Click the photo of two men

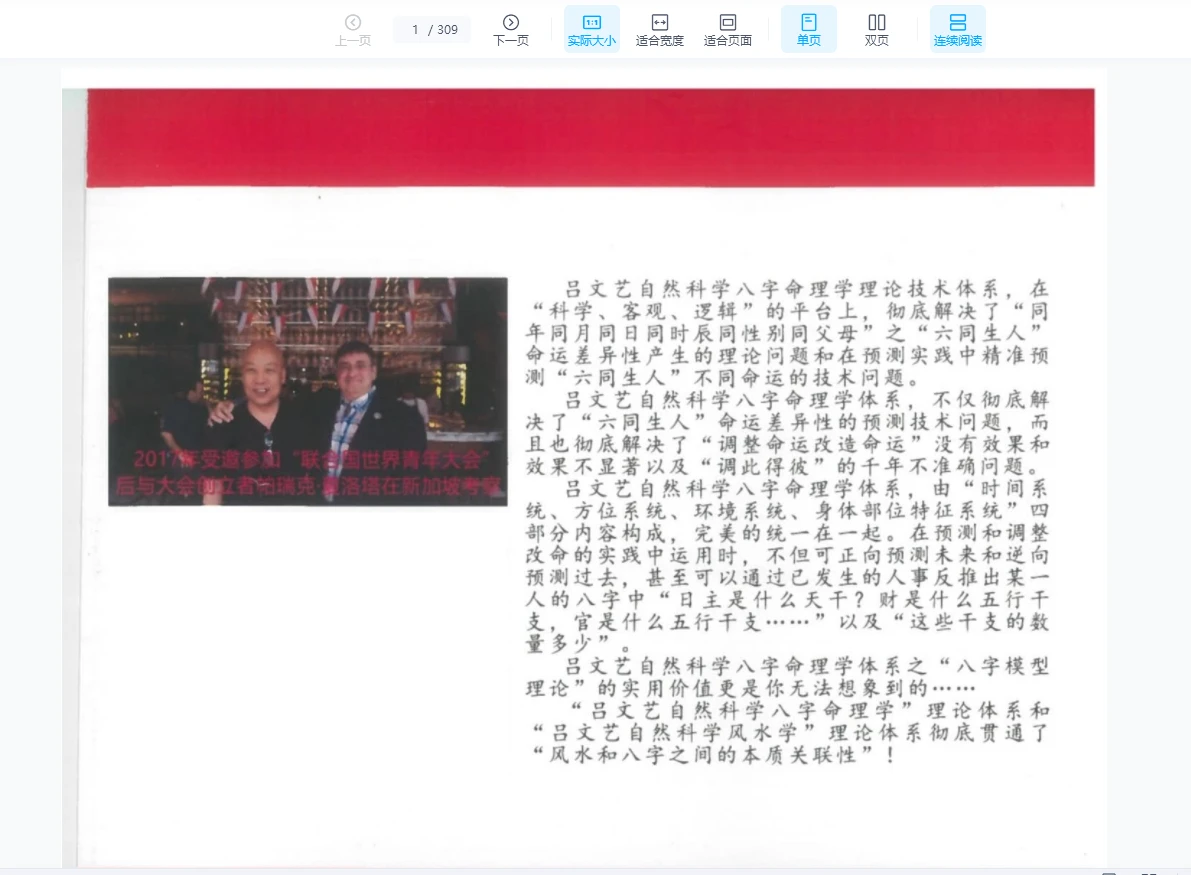(x=308, y=391)
